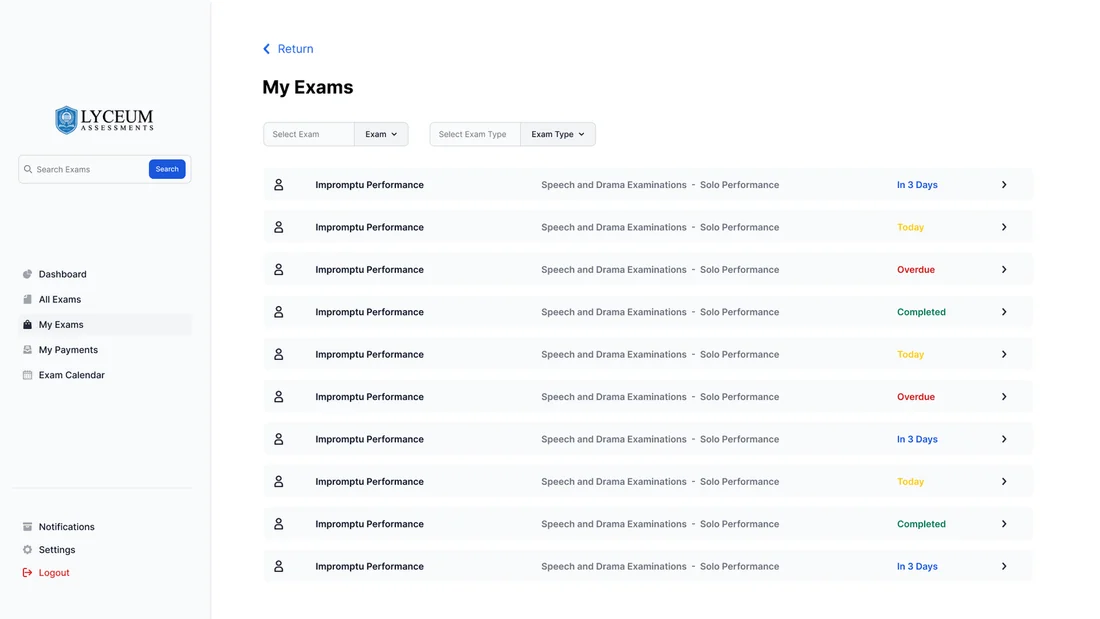This screenshot has width=1100, height=619.
Task: Click the magnifier icon in Search Exams
Action: pyautogui.click(x=28, y=169)
